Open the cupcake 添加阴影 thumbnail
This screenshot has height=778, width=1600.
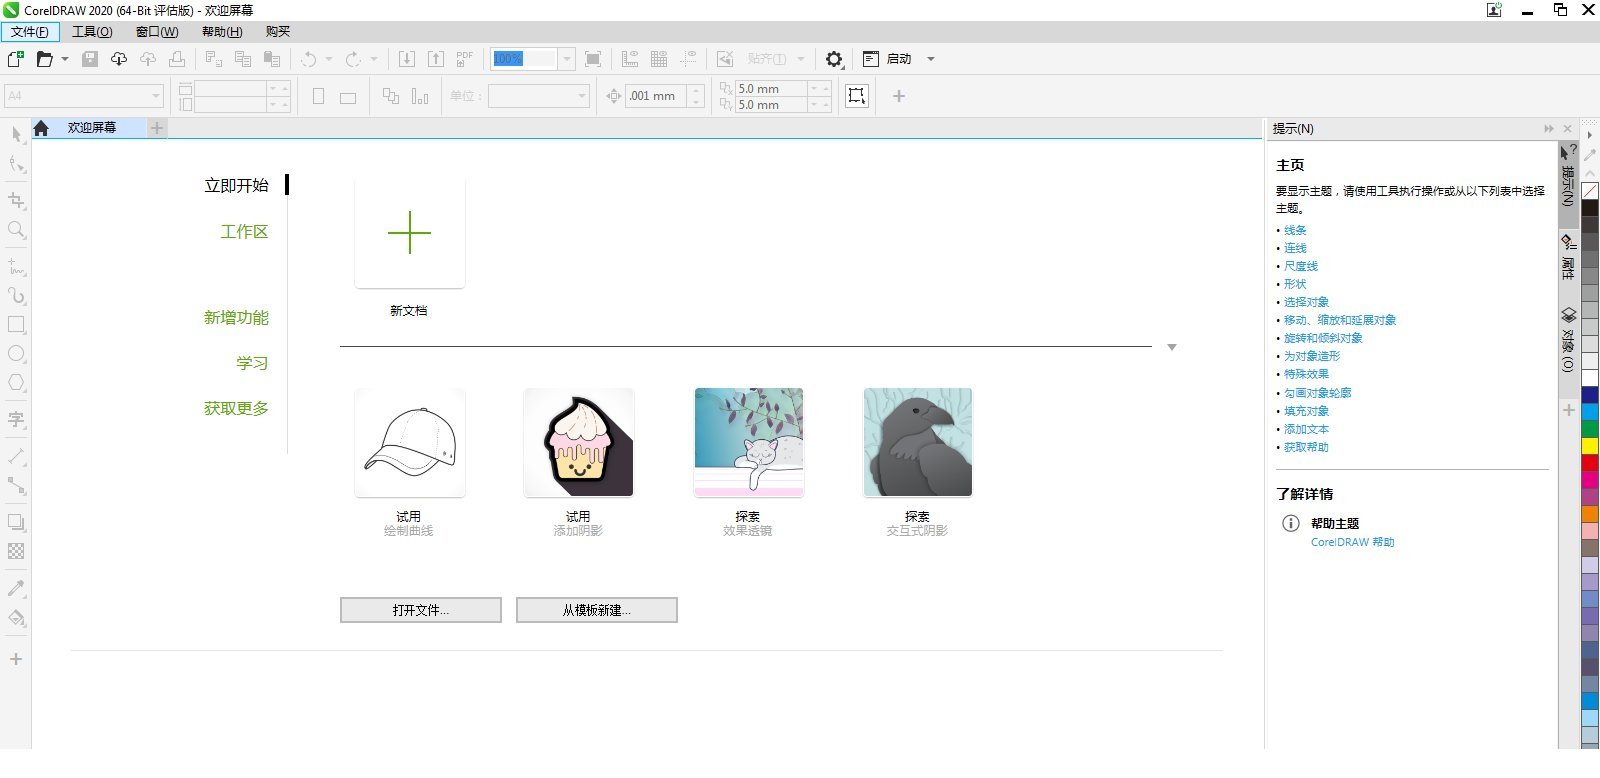tap(579, 443)
